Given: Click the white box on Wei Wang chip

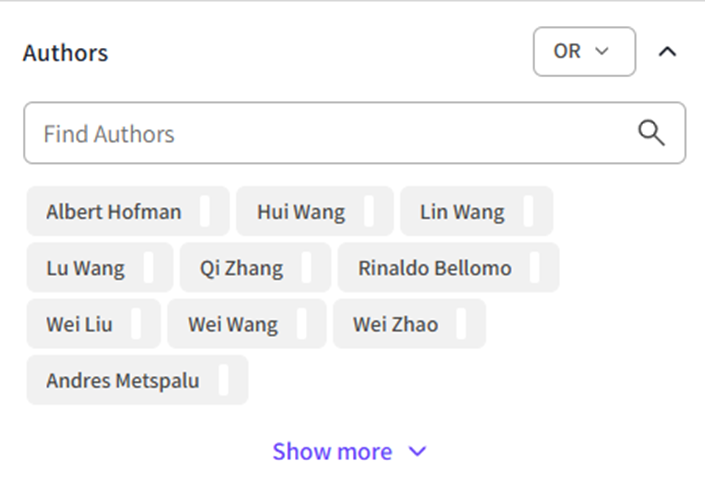Looking at the screenshot, I should tap(306, 324).
